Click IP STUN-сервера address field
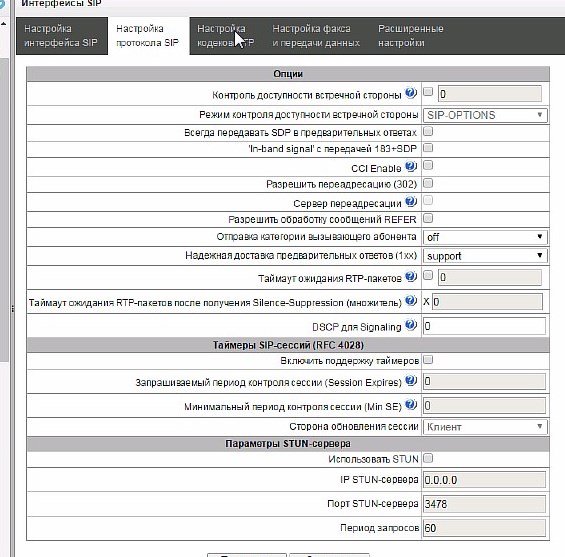The height and width of the screenshot is (557, 565). coord(484,480)
